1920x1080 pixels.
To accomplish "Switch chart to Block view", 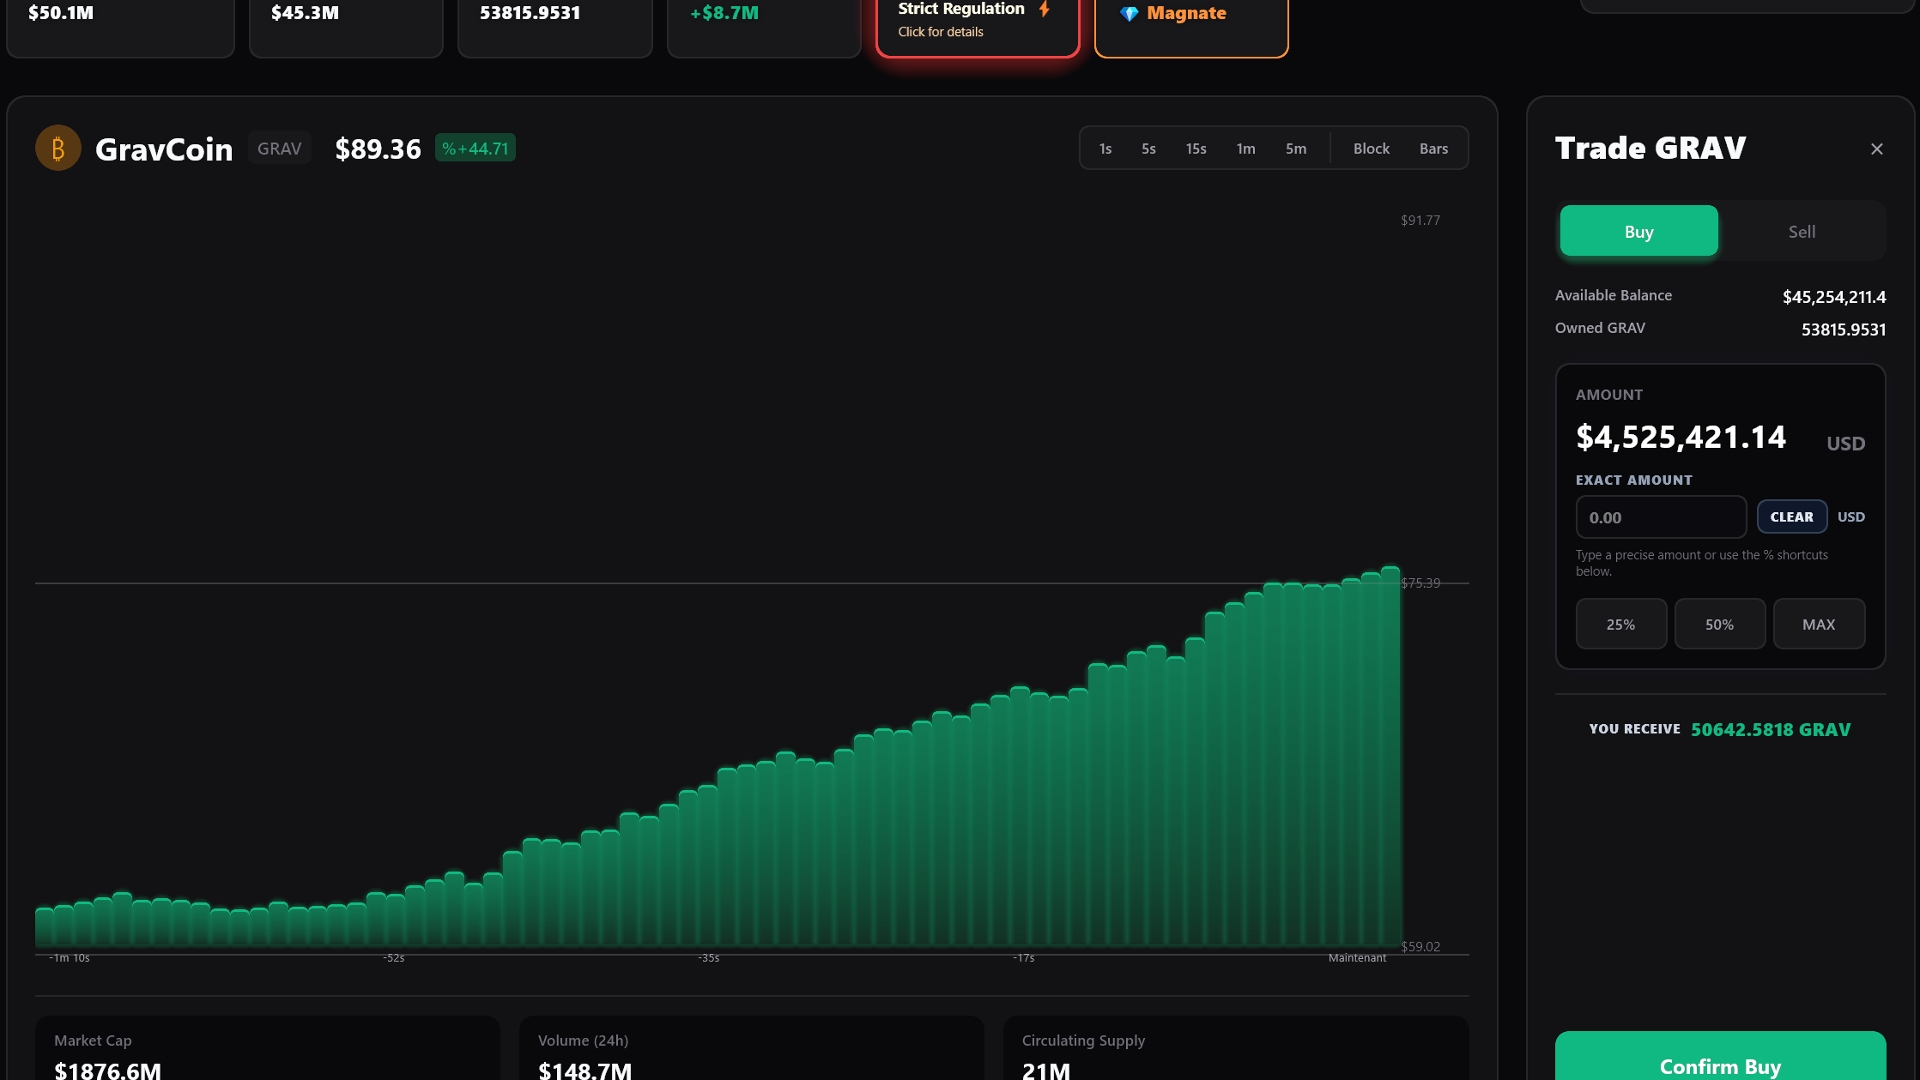I will [1371, 148].
